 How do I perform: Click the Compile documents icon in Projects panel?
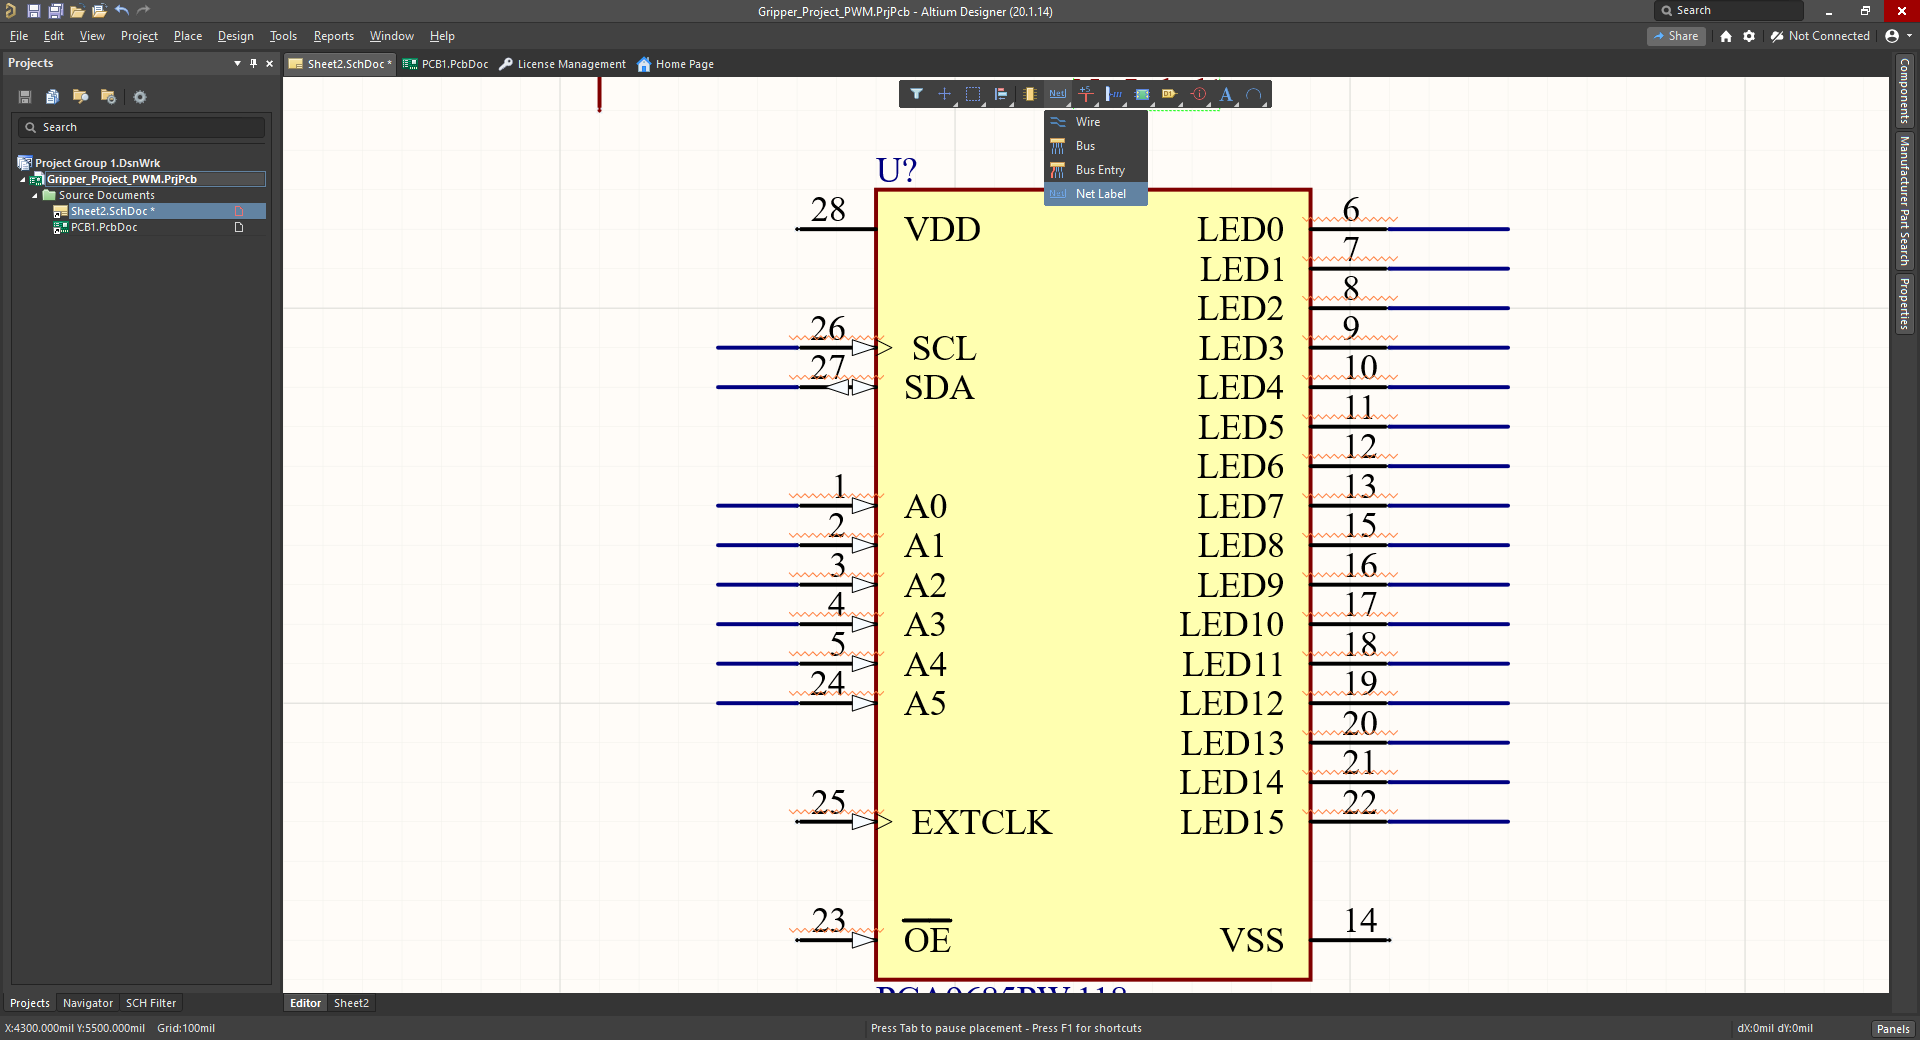(53, 97)
